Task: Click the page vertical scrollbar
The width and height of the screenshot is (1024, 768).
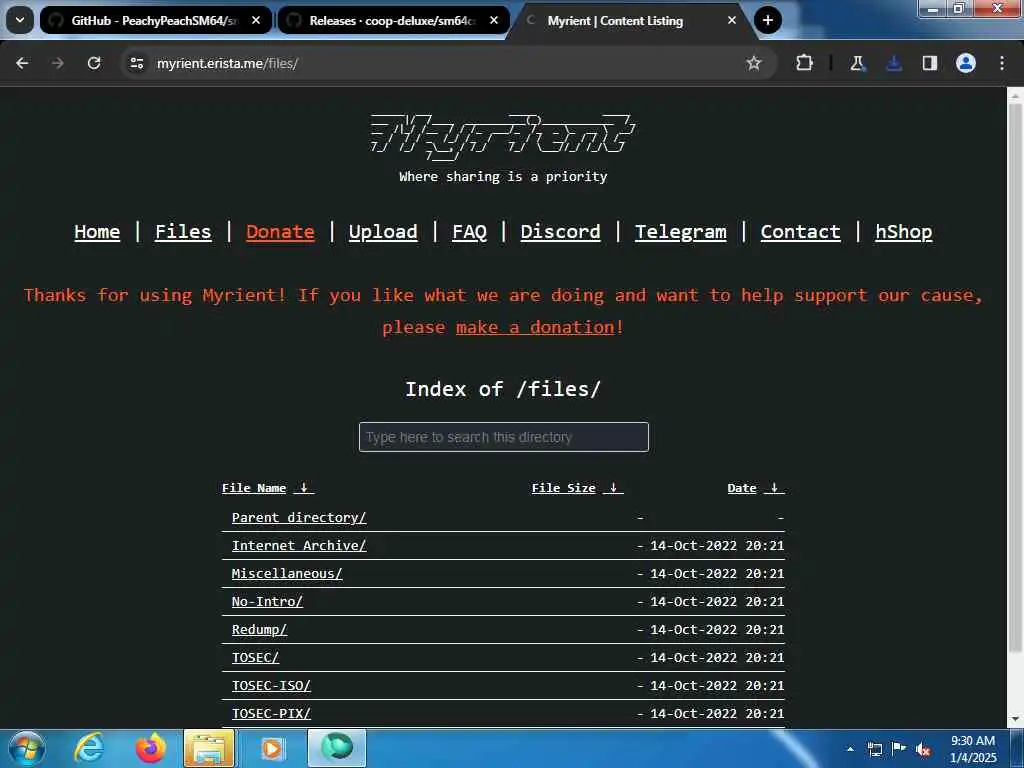Action: [1015, 379]
